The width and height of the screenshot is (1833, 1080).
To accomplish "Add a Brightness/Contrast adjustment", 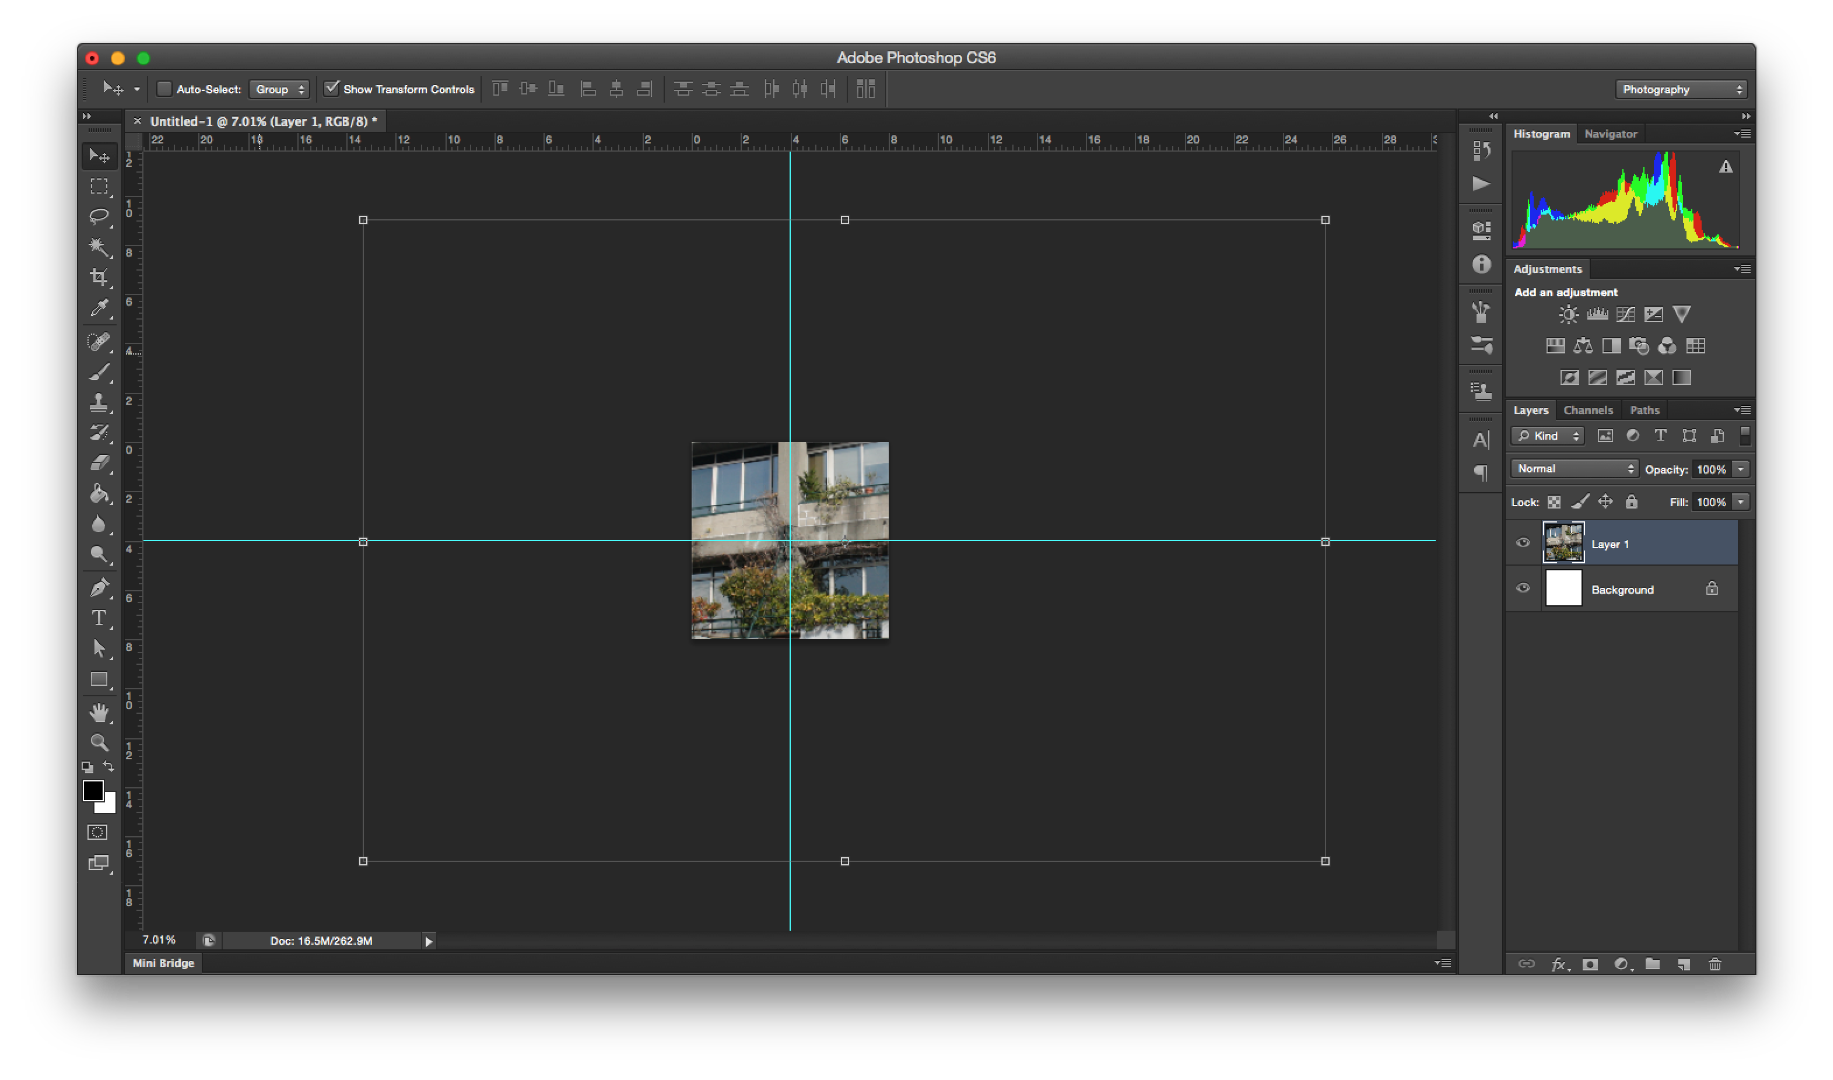I will tap(1568, 315).
